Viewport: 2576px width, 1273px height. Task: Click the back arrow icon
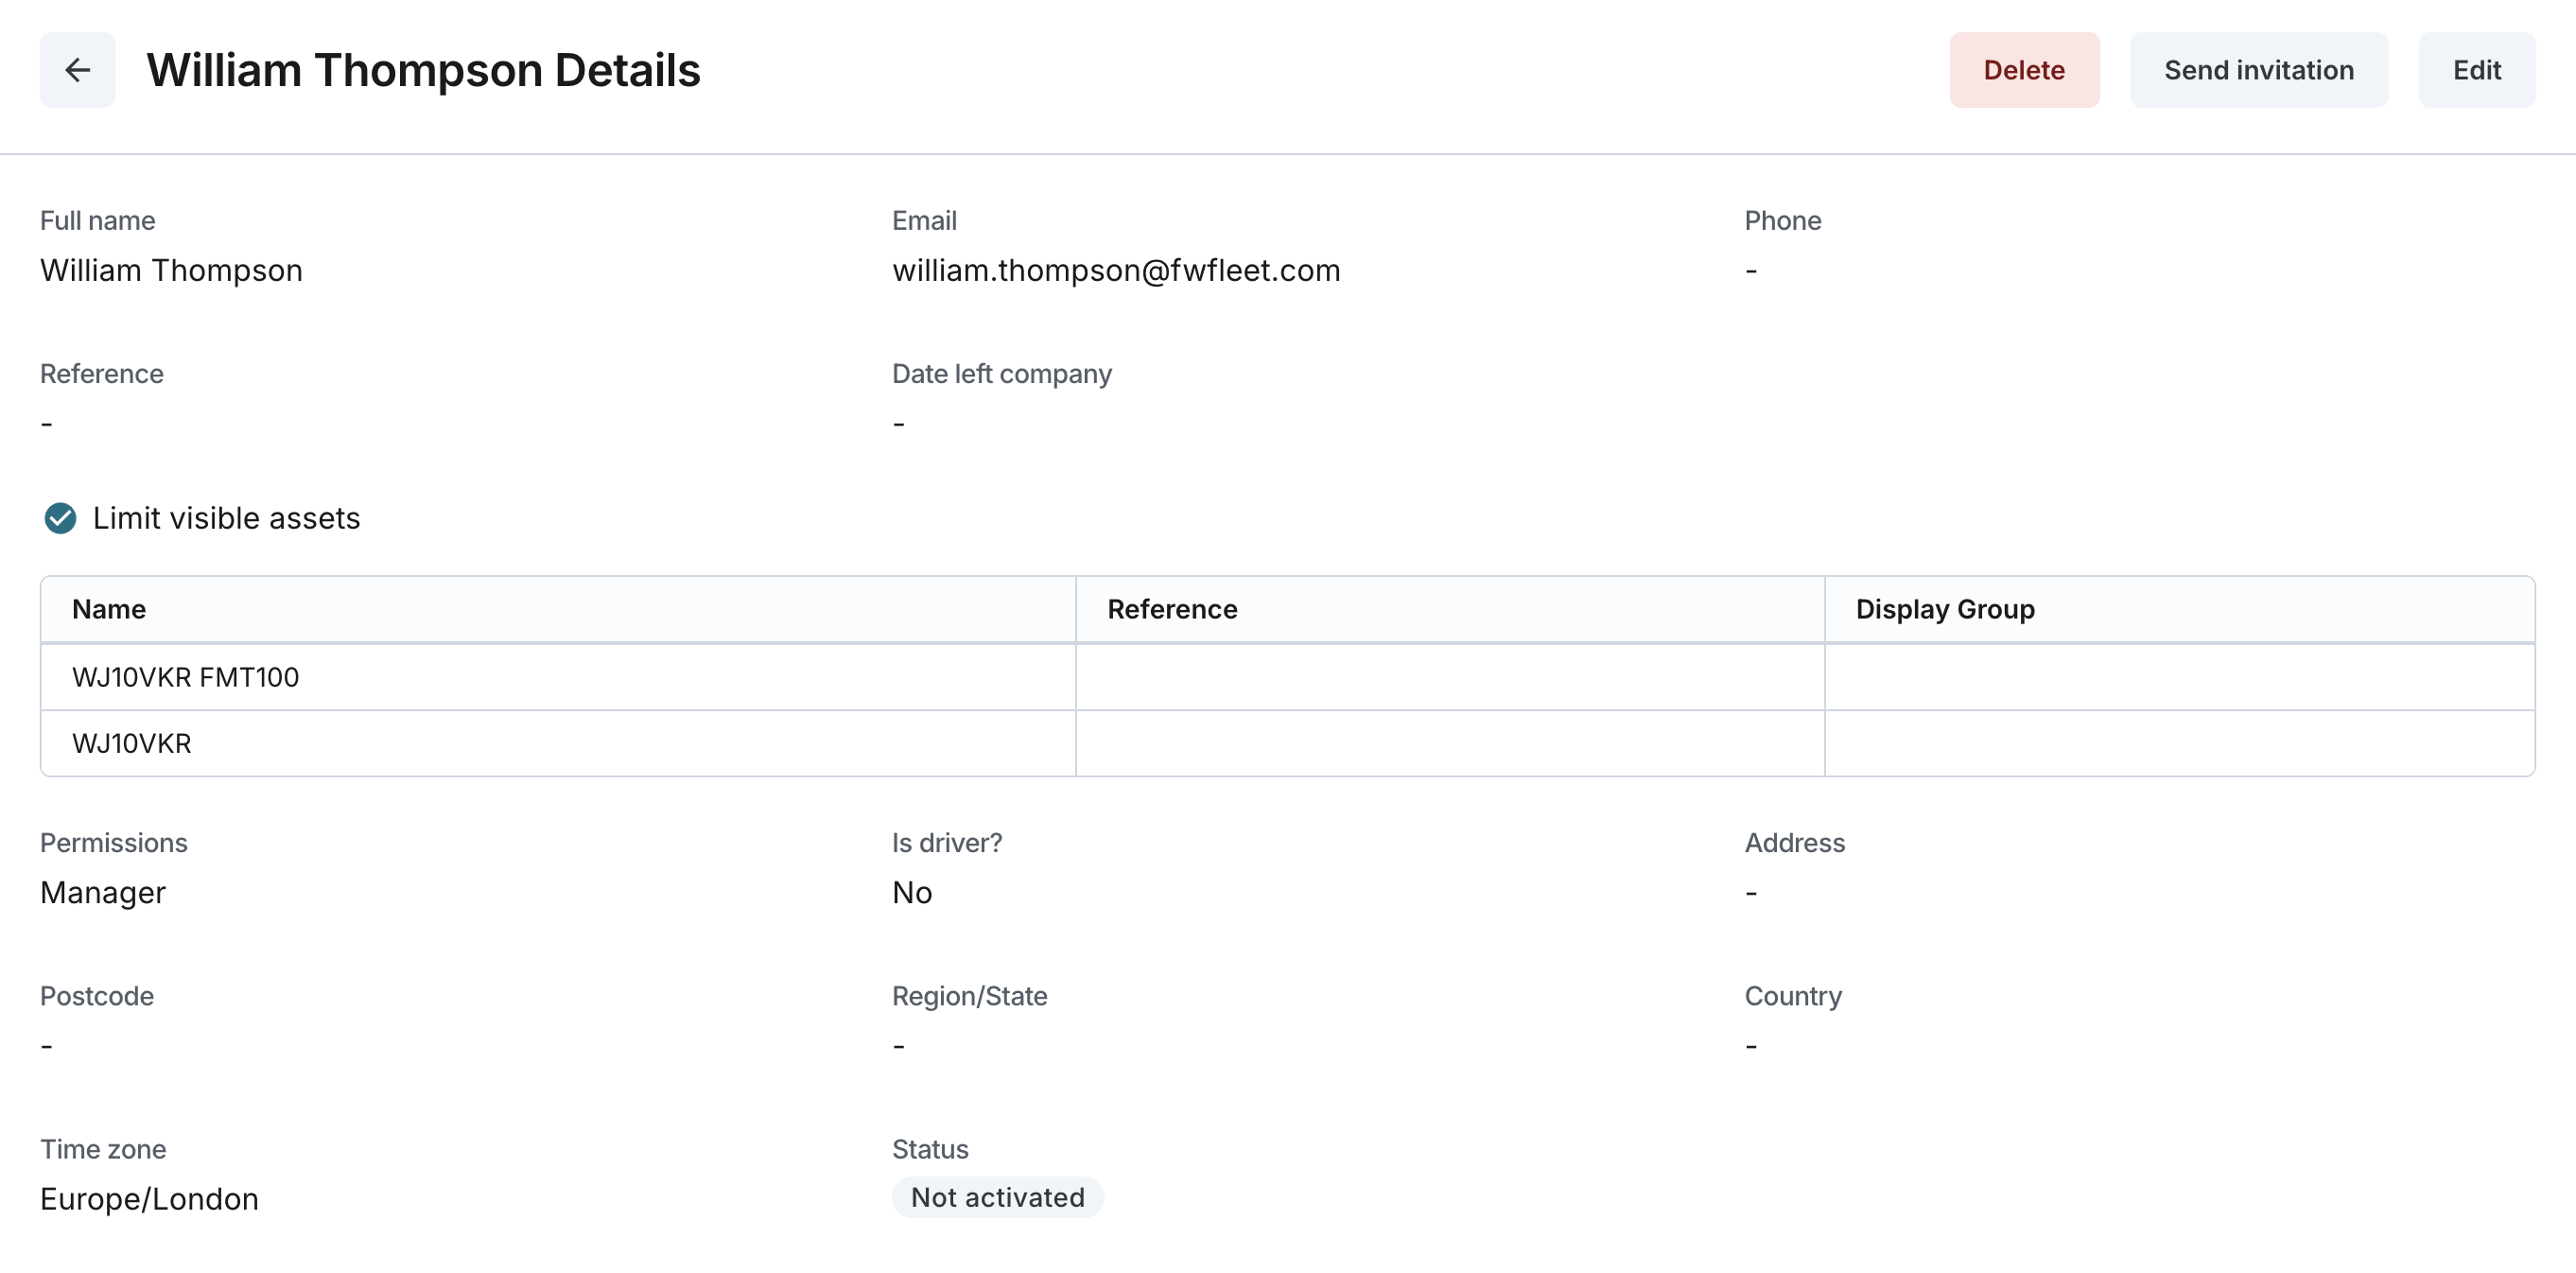click(x=77, y=70)
